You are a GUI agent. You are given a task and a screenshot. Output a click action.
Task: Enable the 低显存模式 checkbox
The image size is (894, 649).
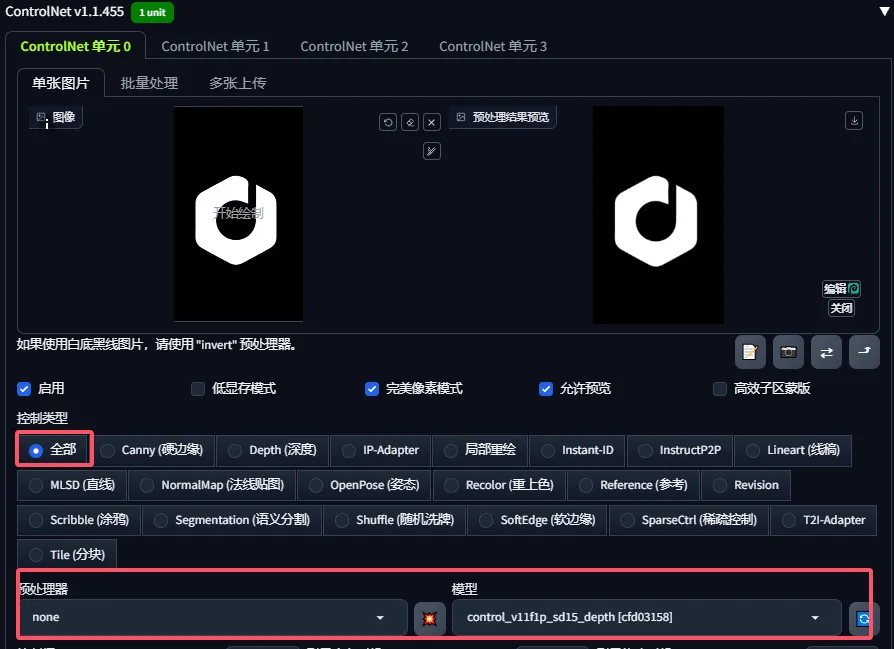click(x=198, y=389)
